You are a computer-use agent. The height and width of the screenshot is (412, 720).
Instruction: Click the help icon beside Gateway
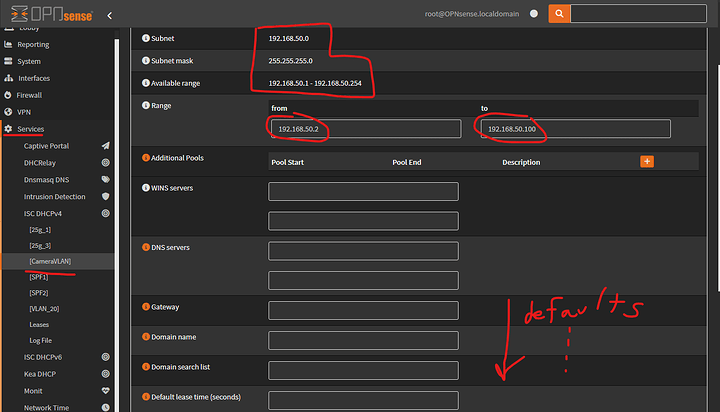[x=144, y=307]
